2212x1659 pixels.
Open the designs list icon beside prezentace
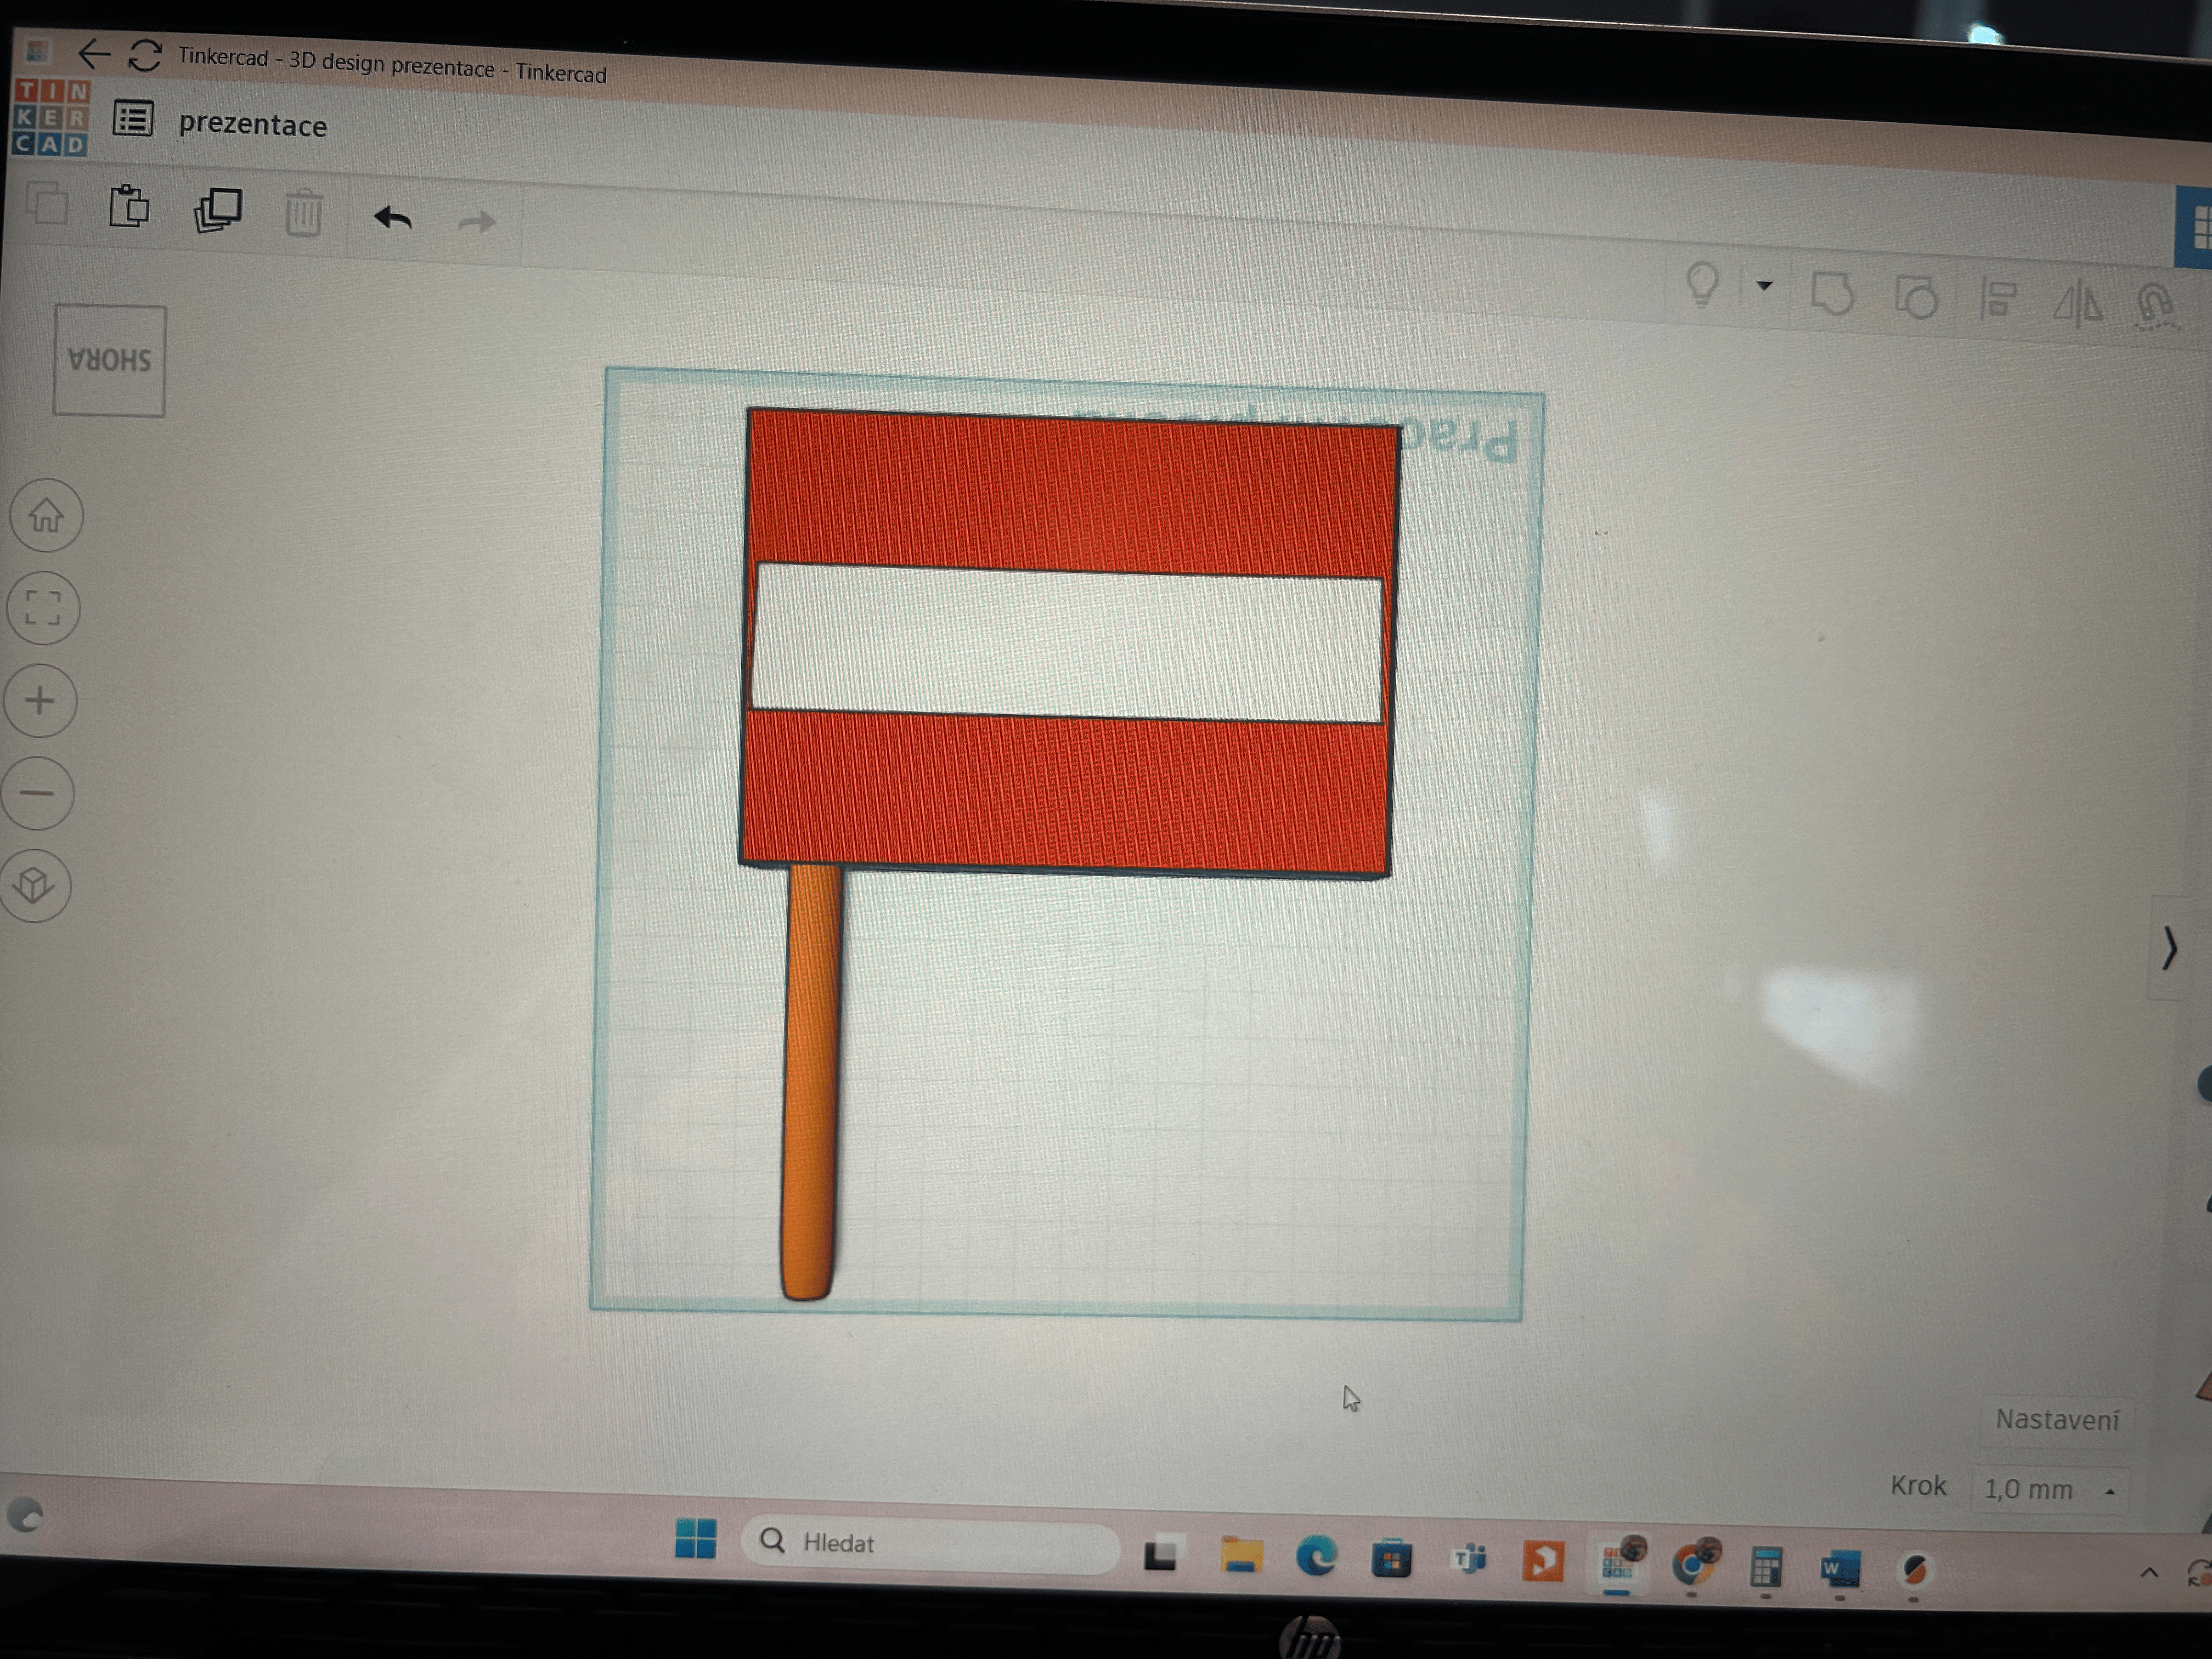(133, 119)
